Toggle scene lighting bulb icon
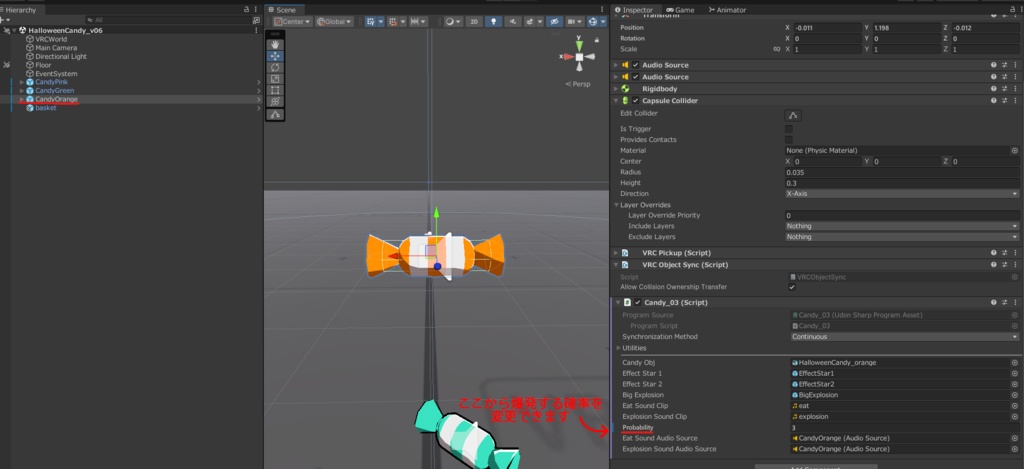1024x469 pixels. 493,22
